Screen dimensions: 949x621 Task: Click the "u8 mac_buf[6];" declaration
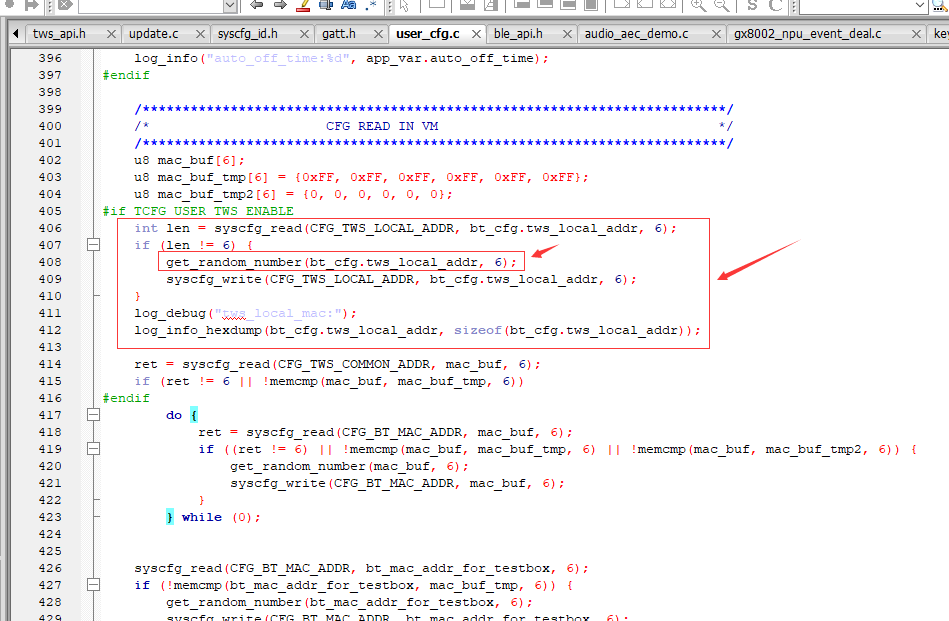click(x=189, y=160)
